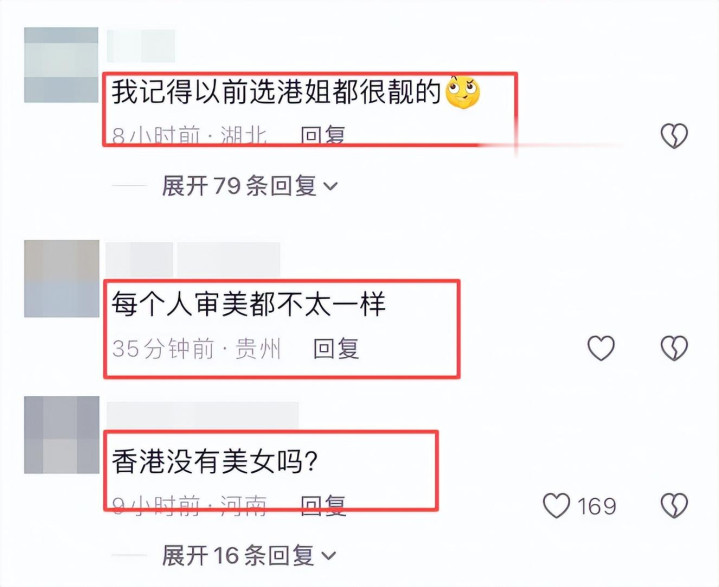Tap broken heart on the 河南 comment
Image resolution: width=719 pixels, height=587 pixels.
tap(674, 505)
